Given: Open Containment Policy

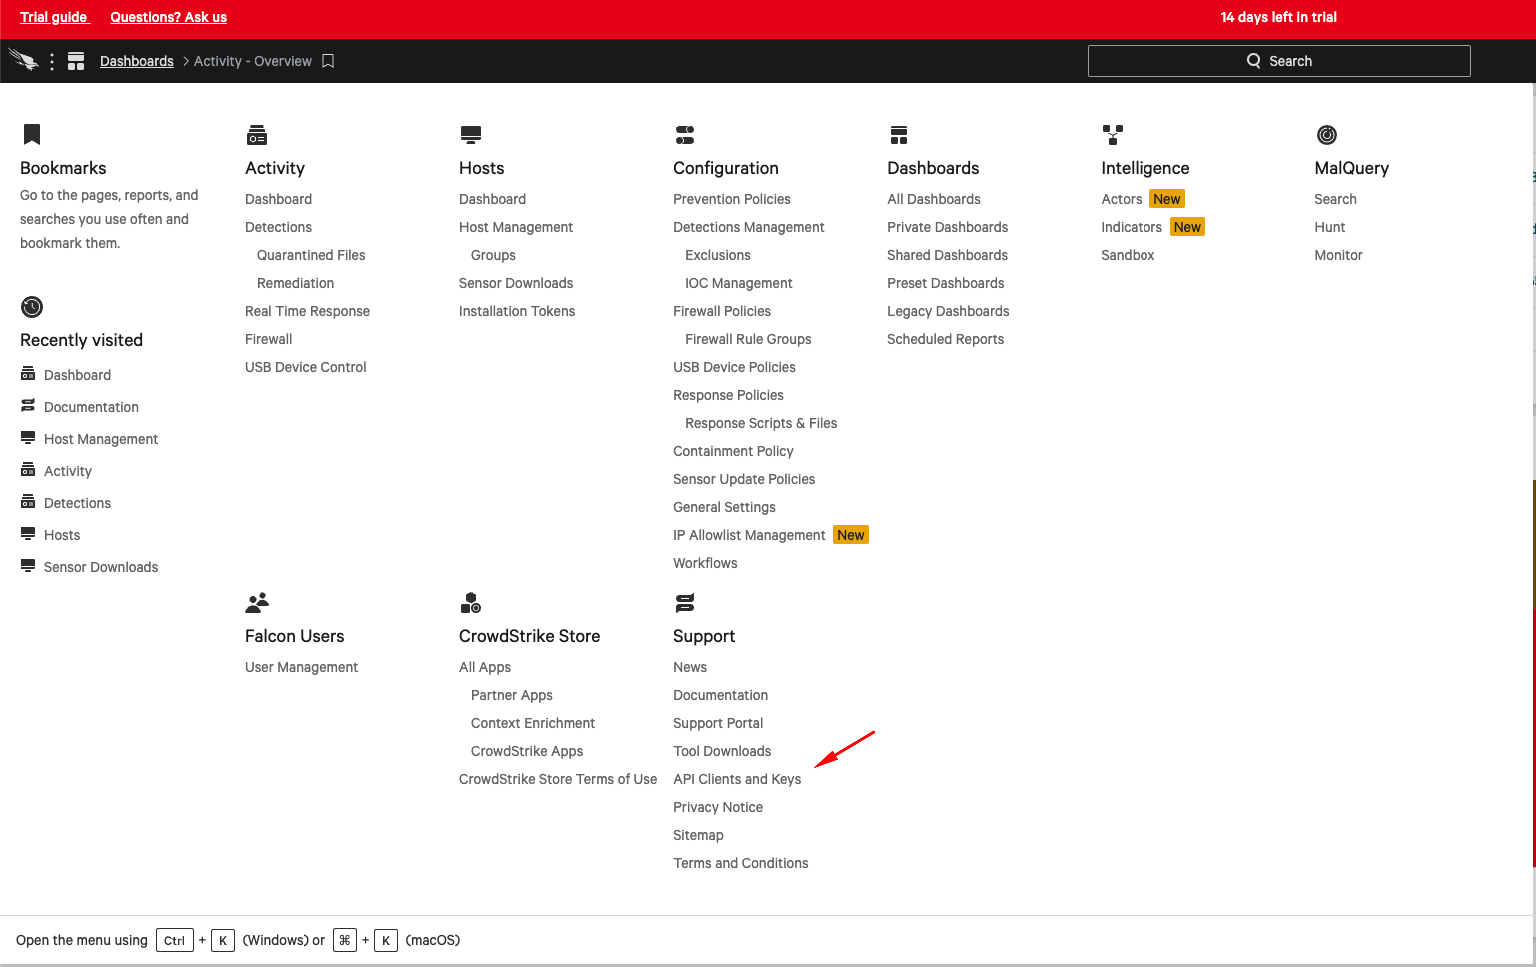Looking at the screenshot, I should pyautogui.click(x=733, y=451).
